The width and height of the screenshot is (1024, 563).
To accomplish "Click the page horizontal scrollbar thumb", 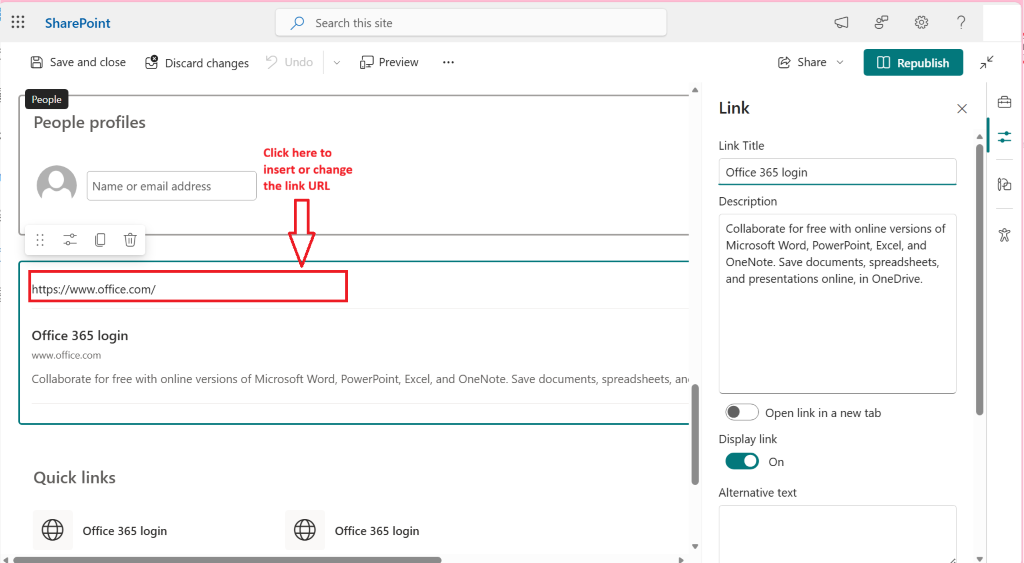I will point(227,560).
